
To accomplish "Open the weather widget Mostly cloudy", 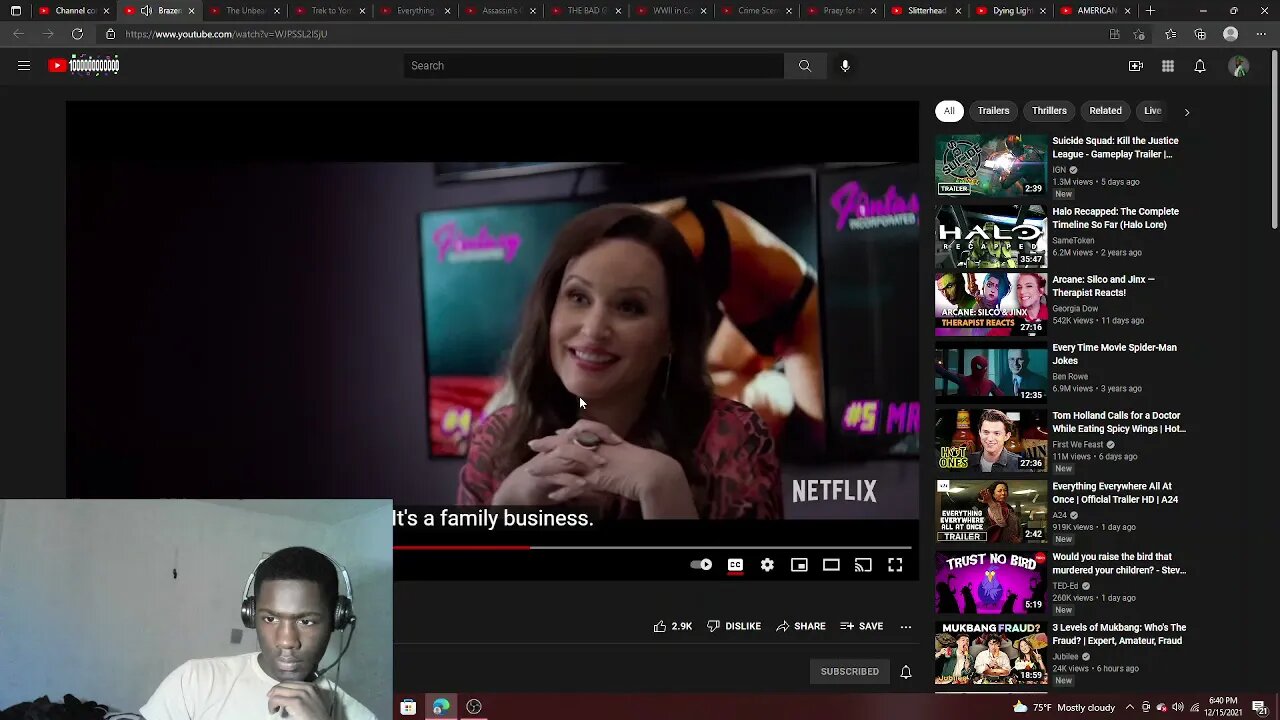I will (x=1063, y=707).
